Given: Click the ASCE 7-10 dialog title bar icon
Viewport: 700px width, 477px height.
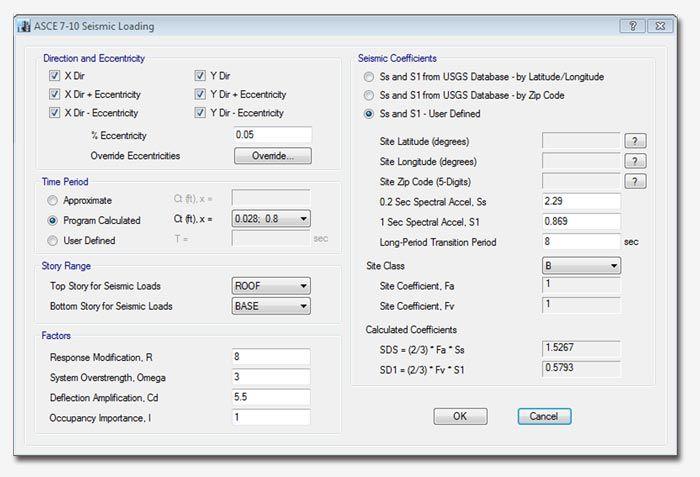Looking at the screenshot, I should 24,26.
